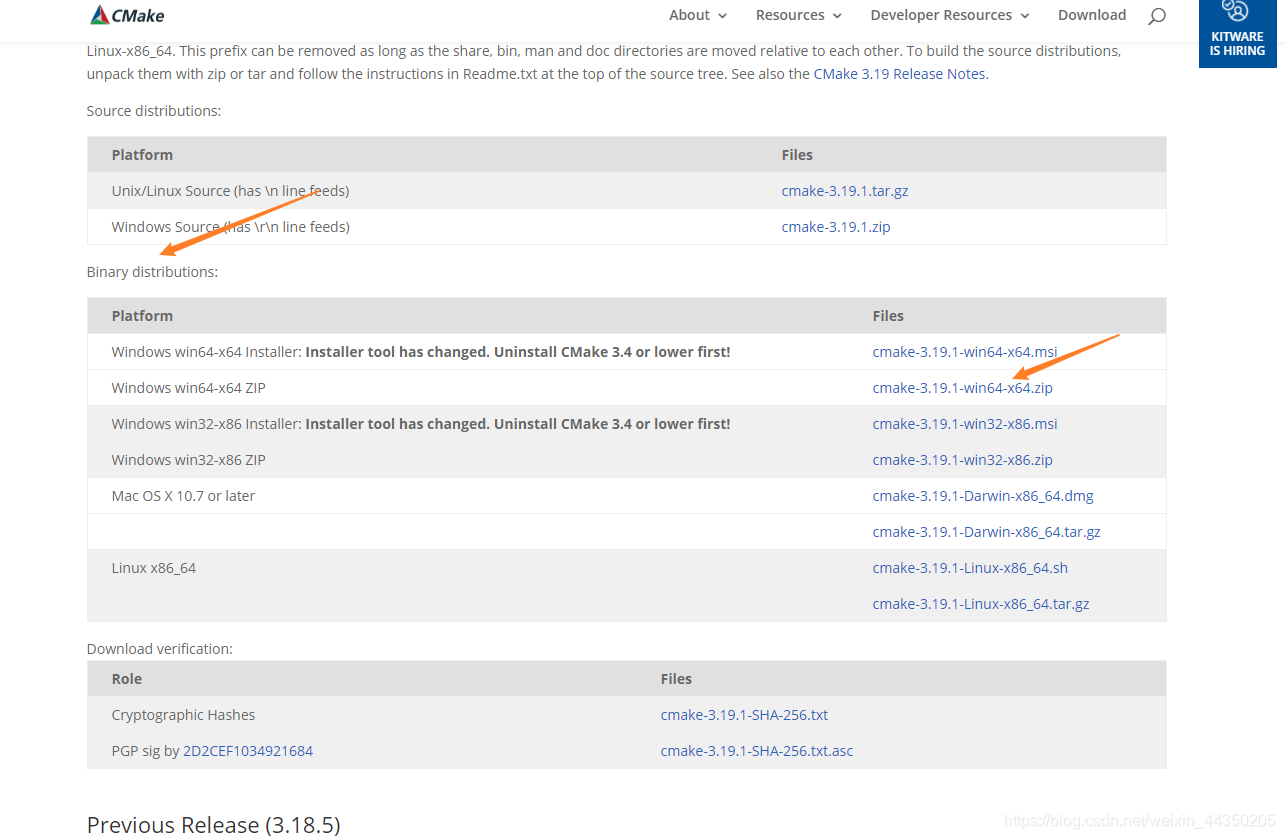Click 'Source distributions:' label
This screenshot has width=1285, height=839.
click(154, 111)
